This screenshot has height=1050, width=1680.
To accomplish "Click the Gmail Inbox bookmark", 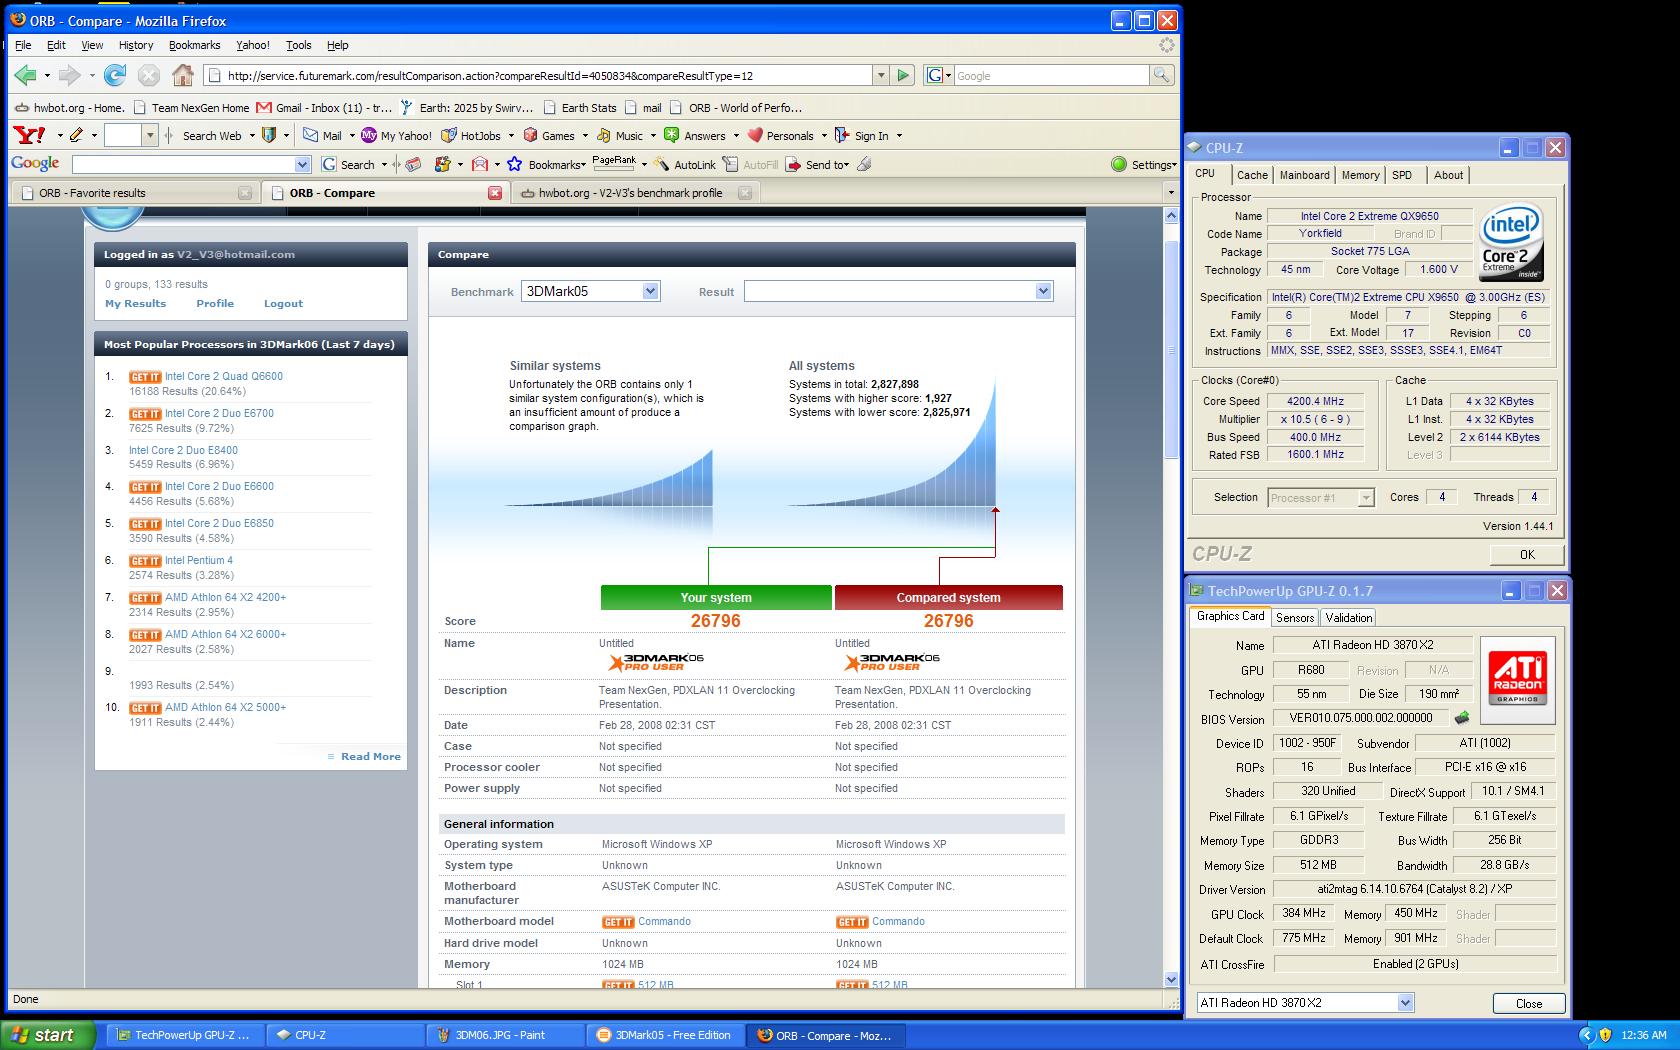I will pos(324,107).
